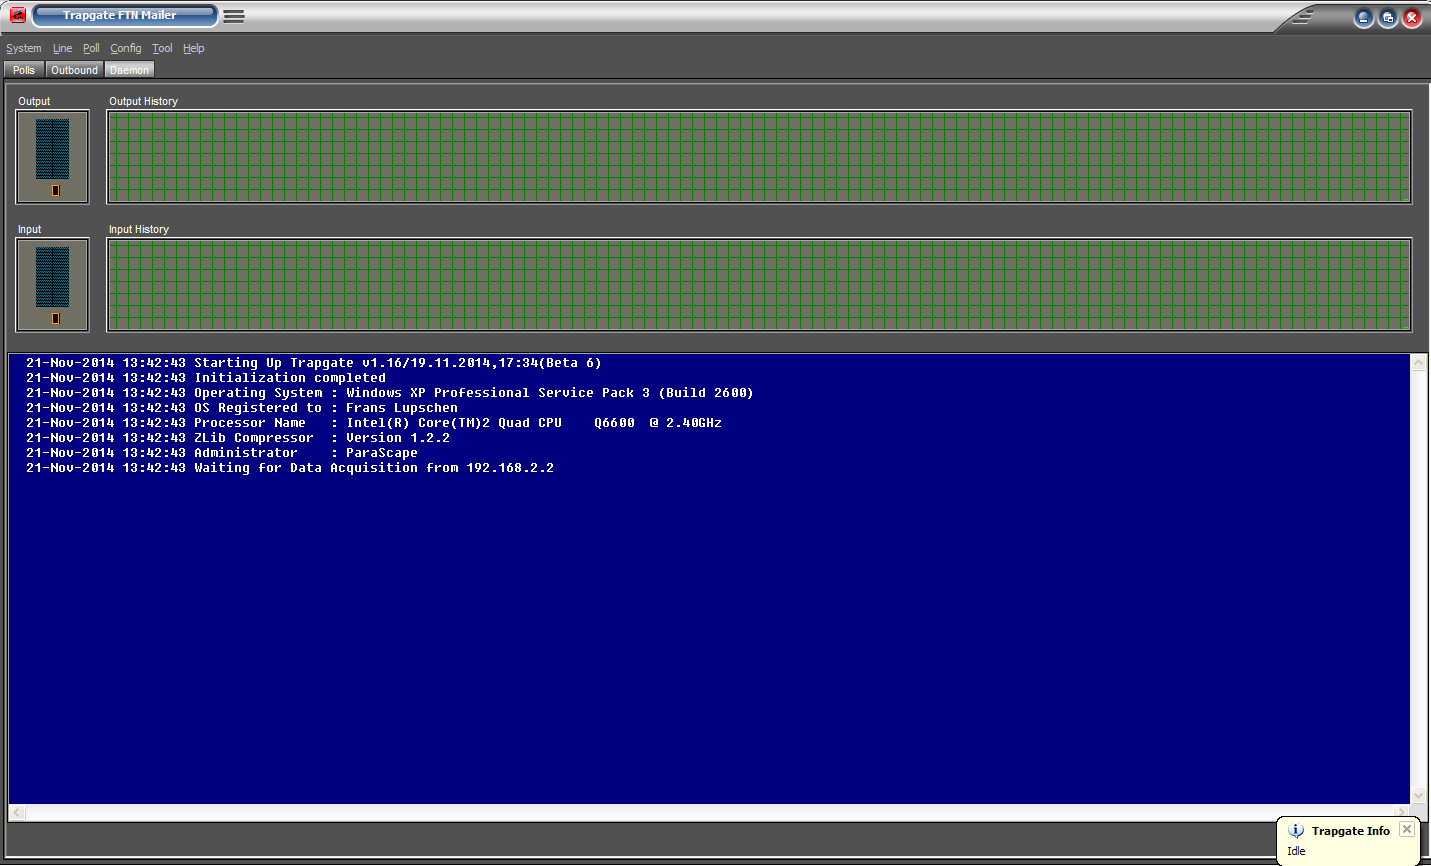1431x866 pixels.
Task: Minimize the Trapgate window
Action: pyautogui.click(x=1363, y=18)
